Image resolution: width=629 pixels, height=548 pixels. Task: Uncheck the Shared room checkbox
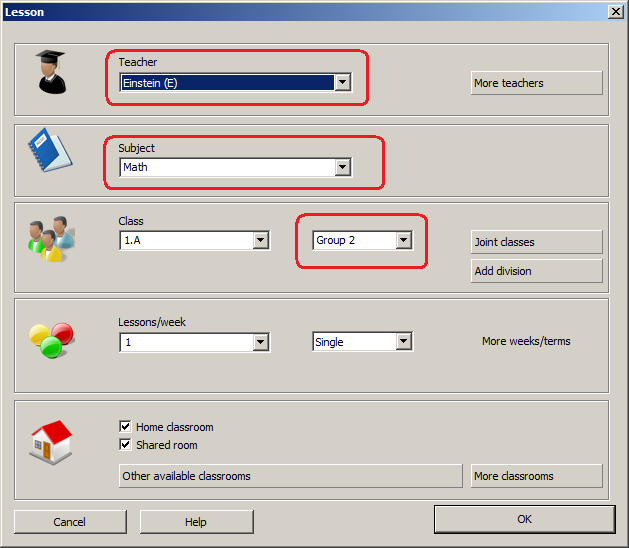125,445
